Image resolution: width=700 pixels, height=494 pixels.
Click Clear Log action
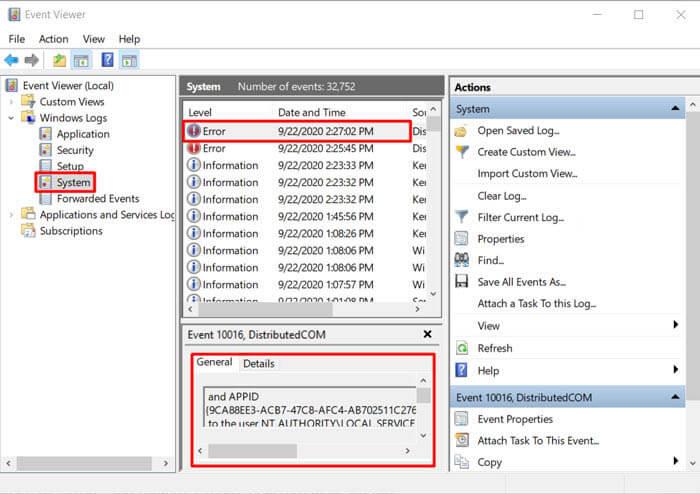(502, 196)
